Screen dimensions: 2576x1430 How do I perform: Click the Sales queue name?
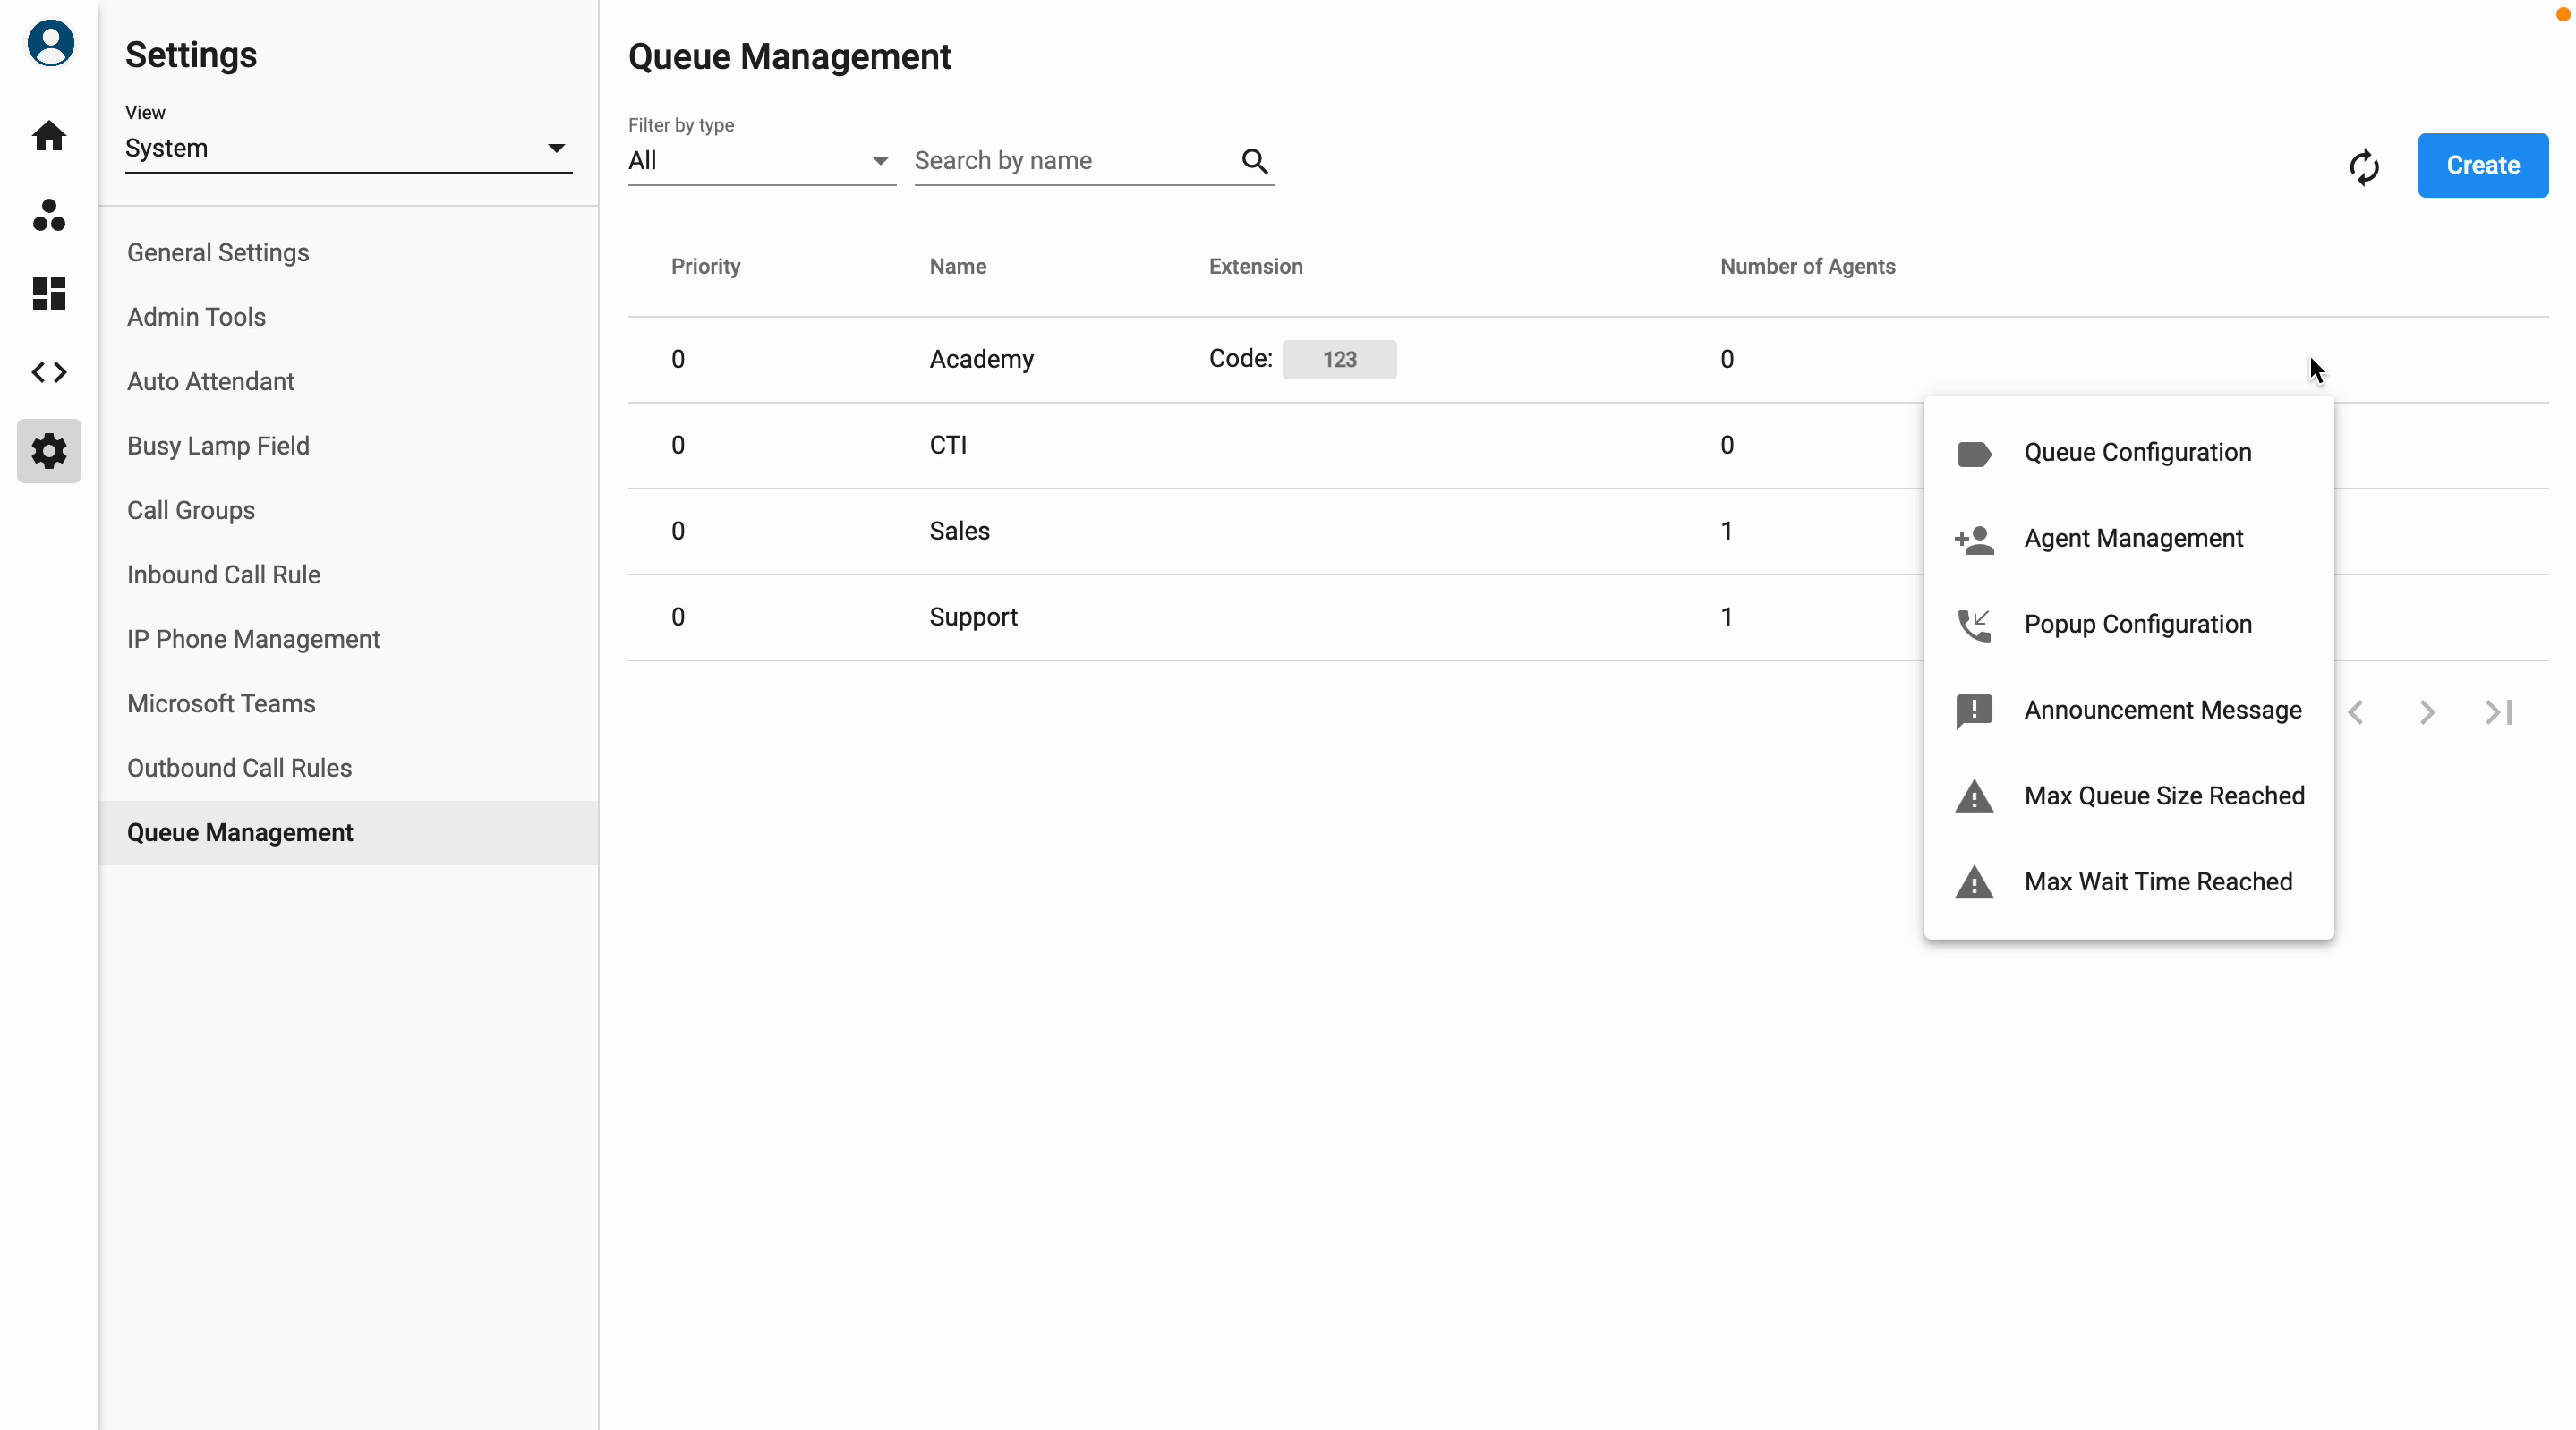pyautogui.click(x=959, y=532)
